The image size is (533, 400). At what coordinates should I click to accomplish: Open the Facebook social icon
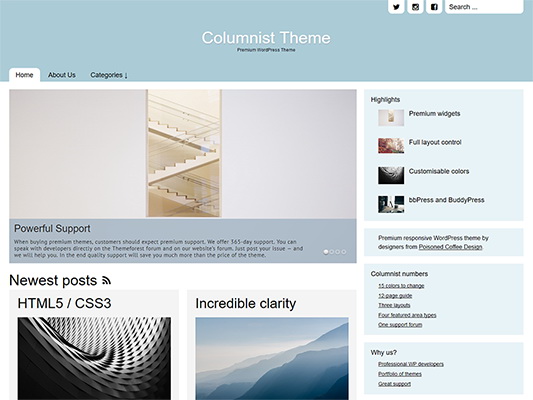[434, 7]
